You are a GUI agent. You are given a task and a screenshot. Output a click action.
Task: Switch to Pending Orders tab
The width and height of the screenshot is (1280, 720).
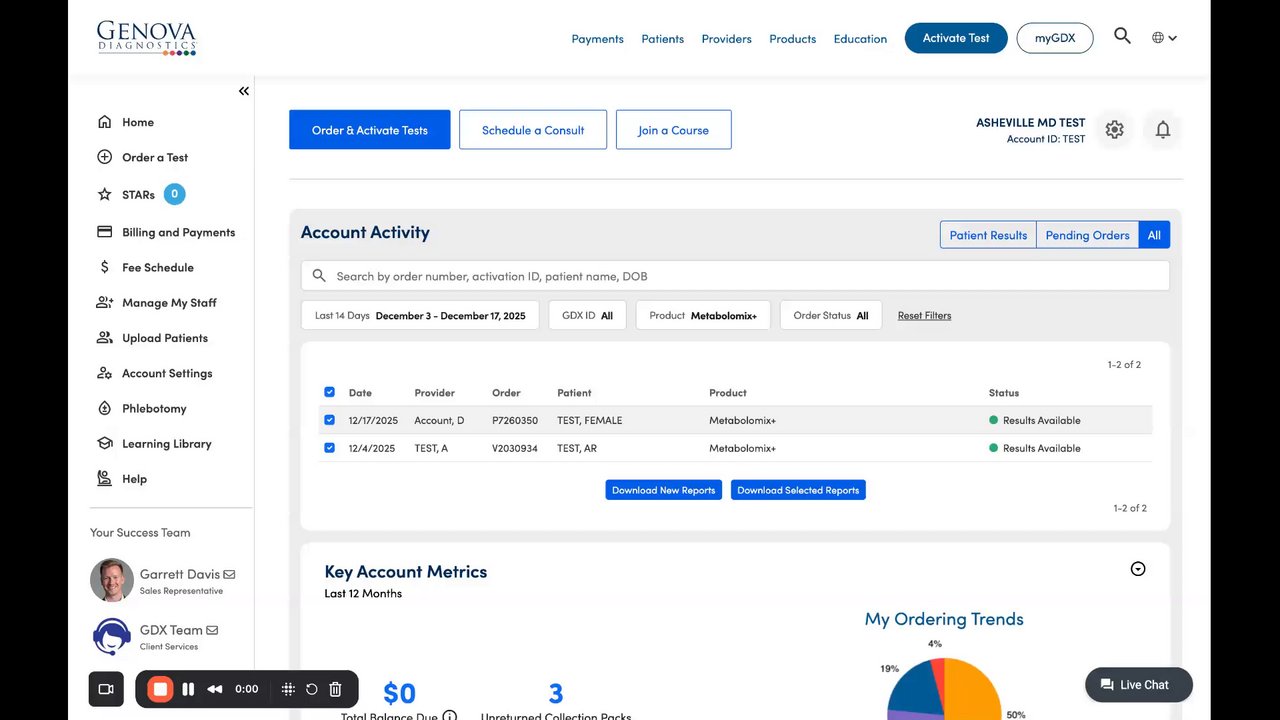coord(1087,235)
